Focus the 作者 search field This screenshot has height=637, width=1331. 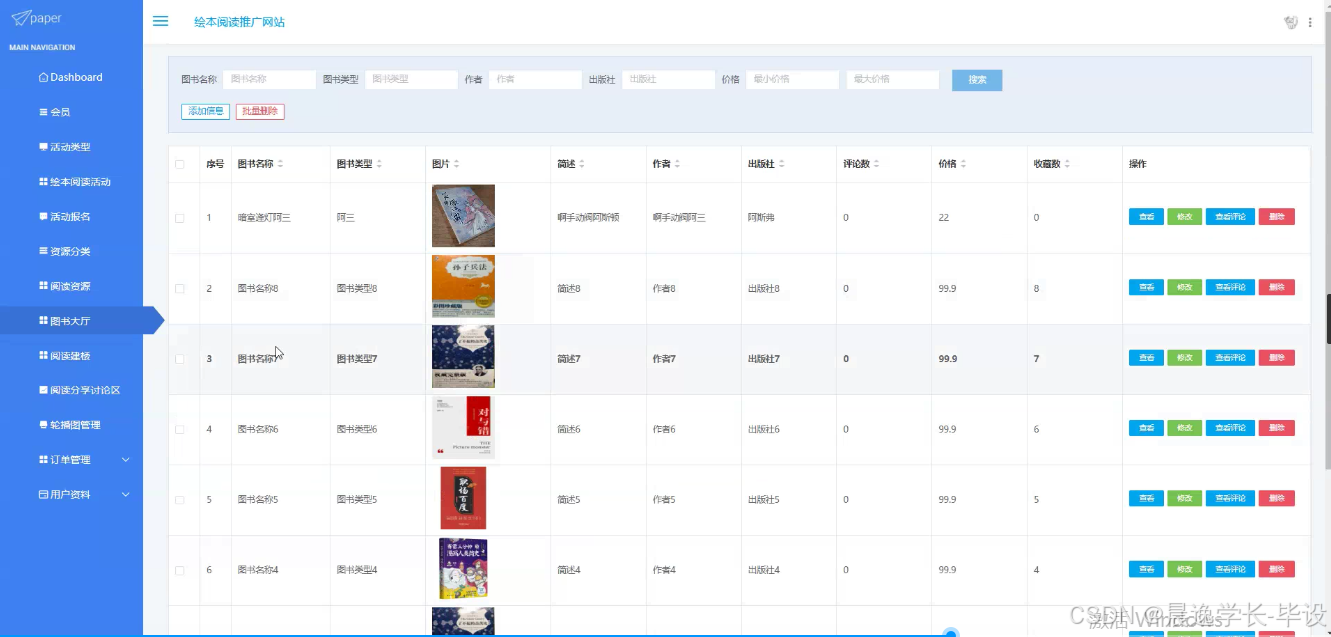pyautogui.click(x=535, y=80)
